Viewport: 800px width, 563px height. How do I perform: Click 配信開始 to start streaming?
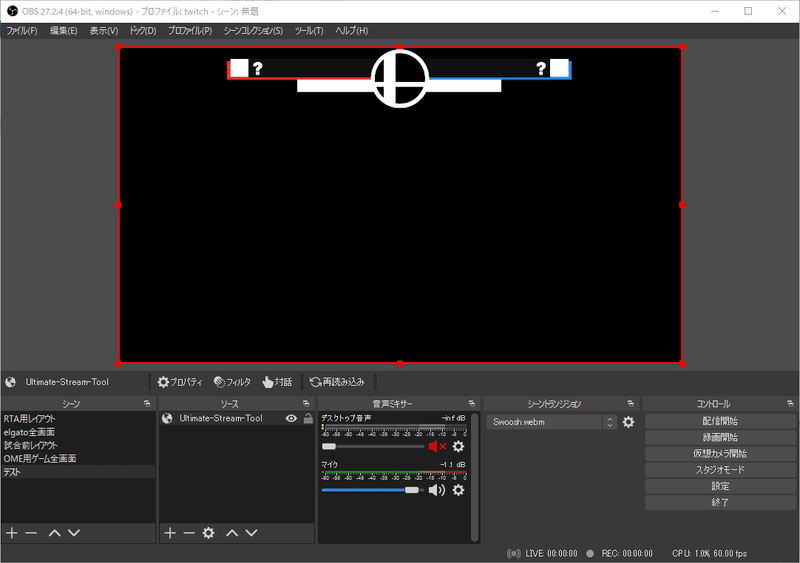(720, 421)
